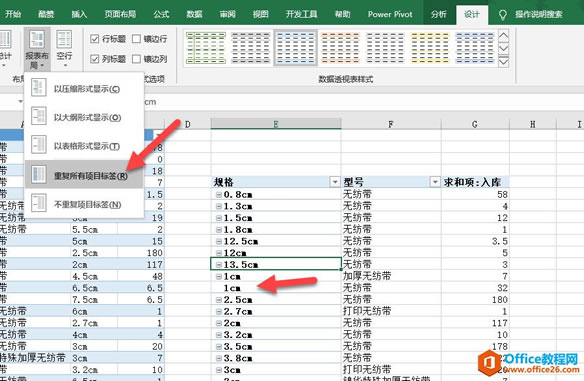Collapse the 12cm pivot row group
The height and width of the screenshot is (381, 584).
click(219, 253)
